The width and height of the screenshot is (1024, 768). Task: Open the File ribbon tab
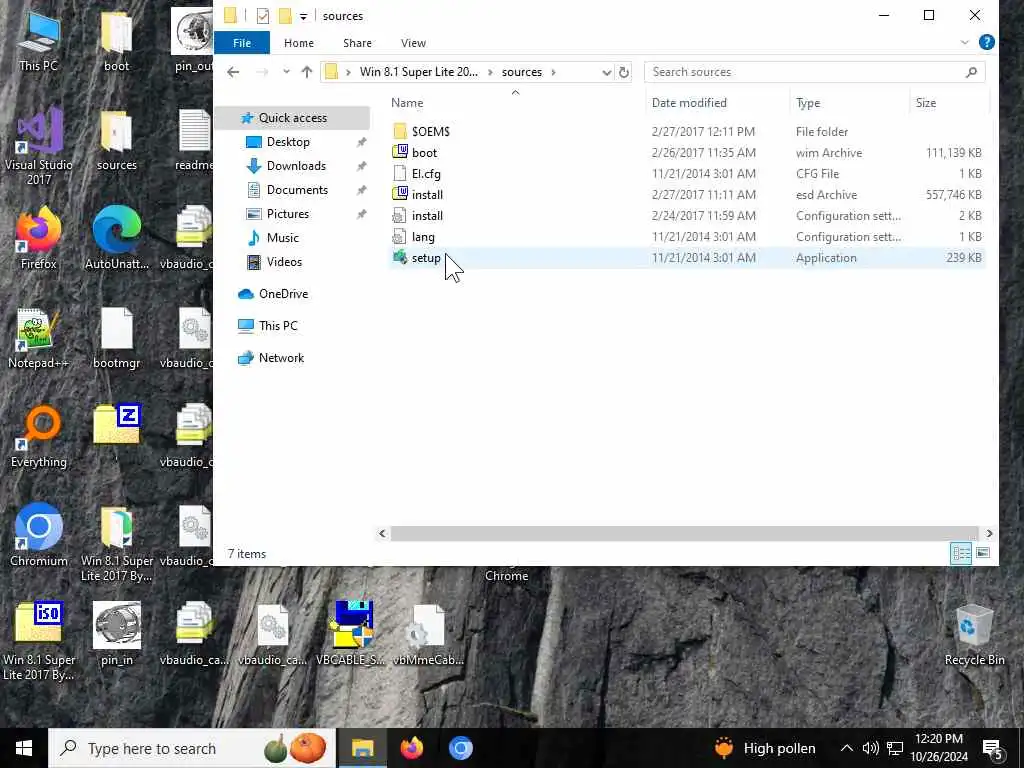[242, 42]
